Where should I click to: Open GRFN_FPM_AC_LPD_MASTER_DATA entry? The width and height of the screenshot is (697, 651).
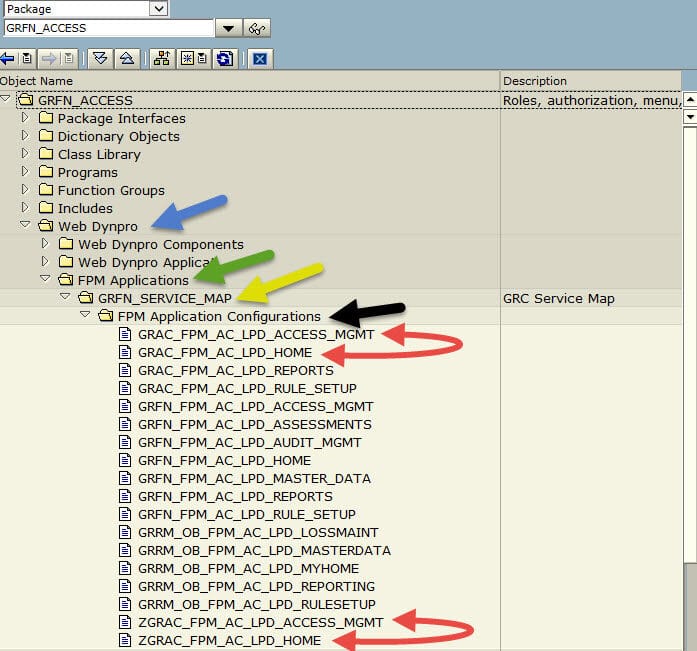(x=254, y=478)
